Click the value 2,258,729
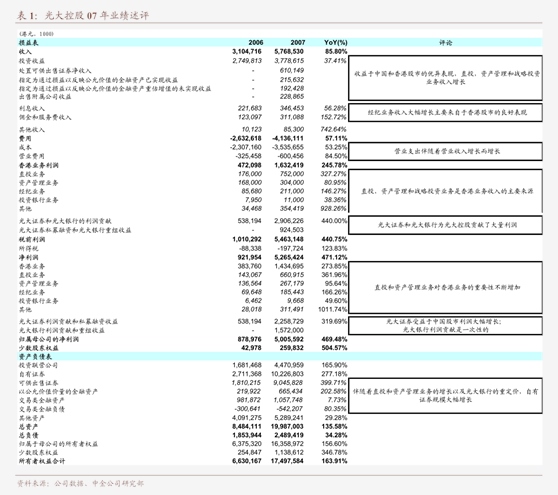This screenshot has width=558, height=495. pos(289,321)
